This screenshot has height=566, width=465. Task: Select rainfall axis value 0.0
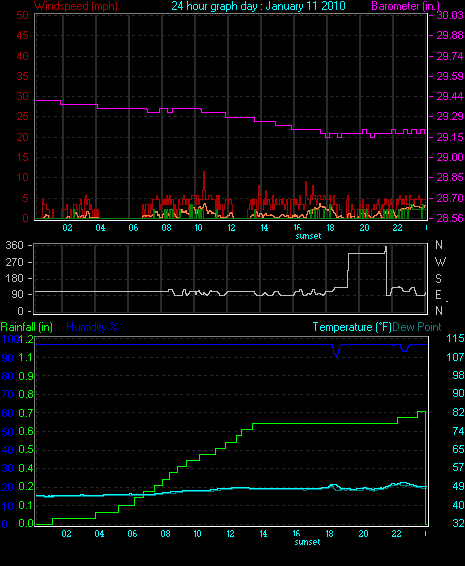coord(26,523)
